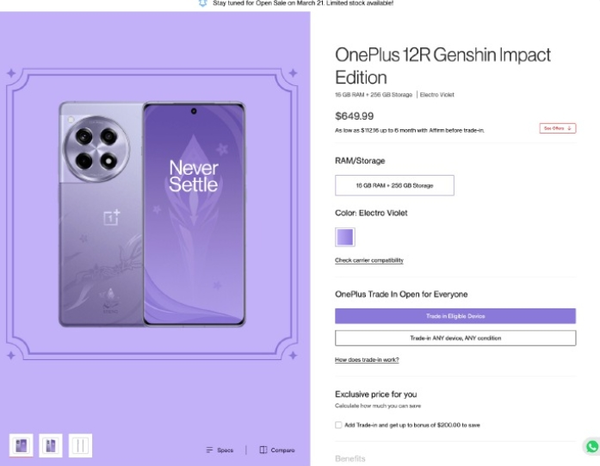Open the Compare section
This screenshot has width=600, height=466.
(x=277, y=450)
